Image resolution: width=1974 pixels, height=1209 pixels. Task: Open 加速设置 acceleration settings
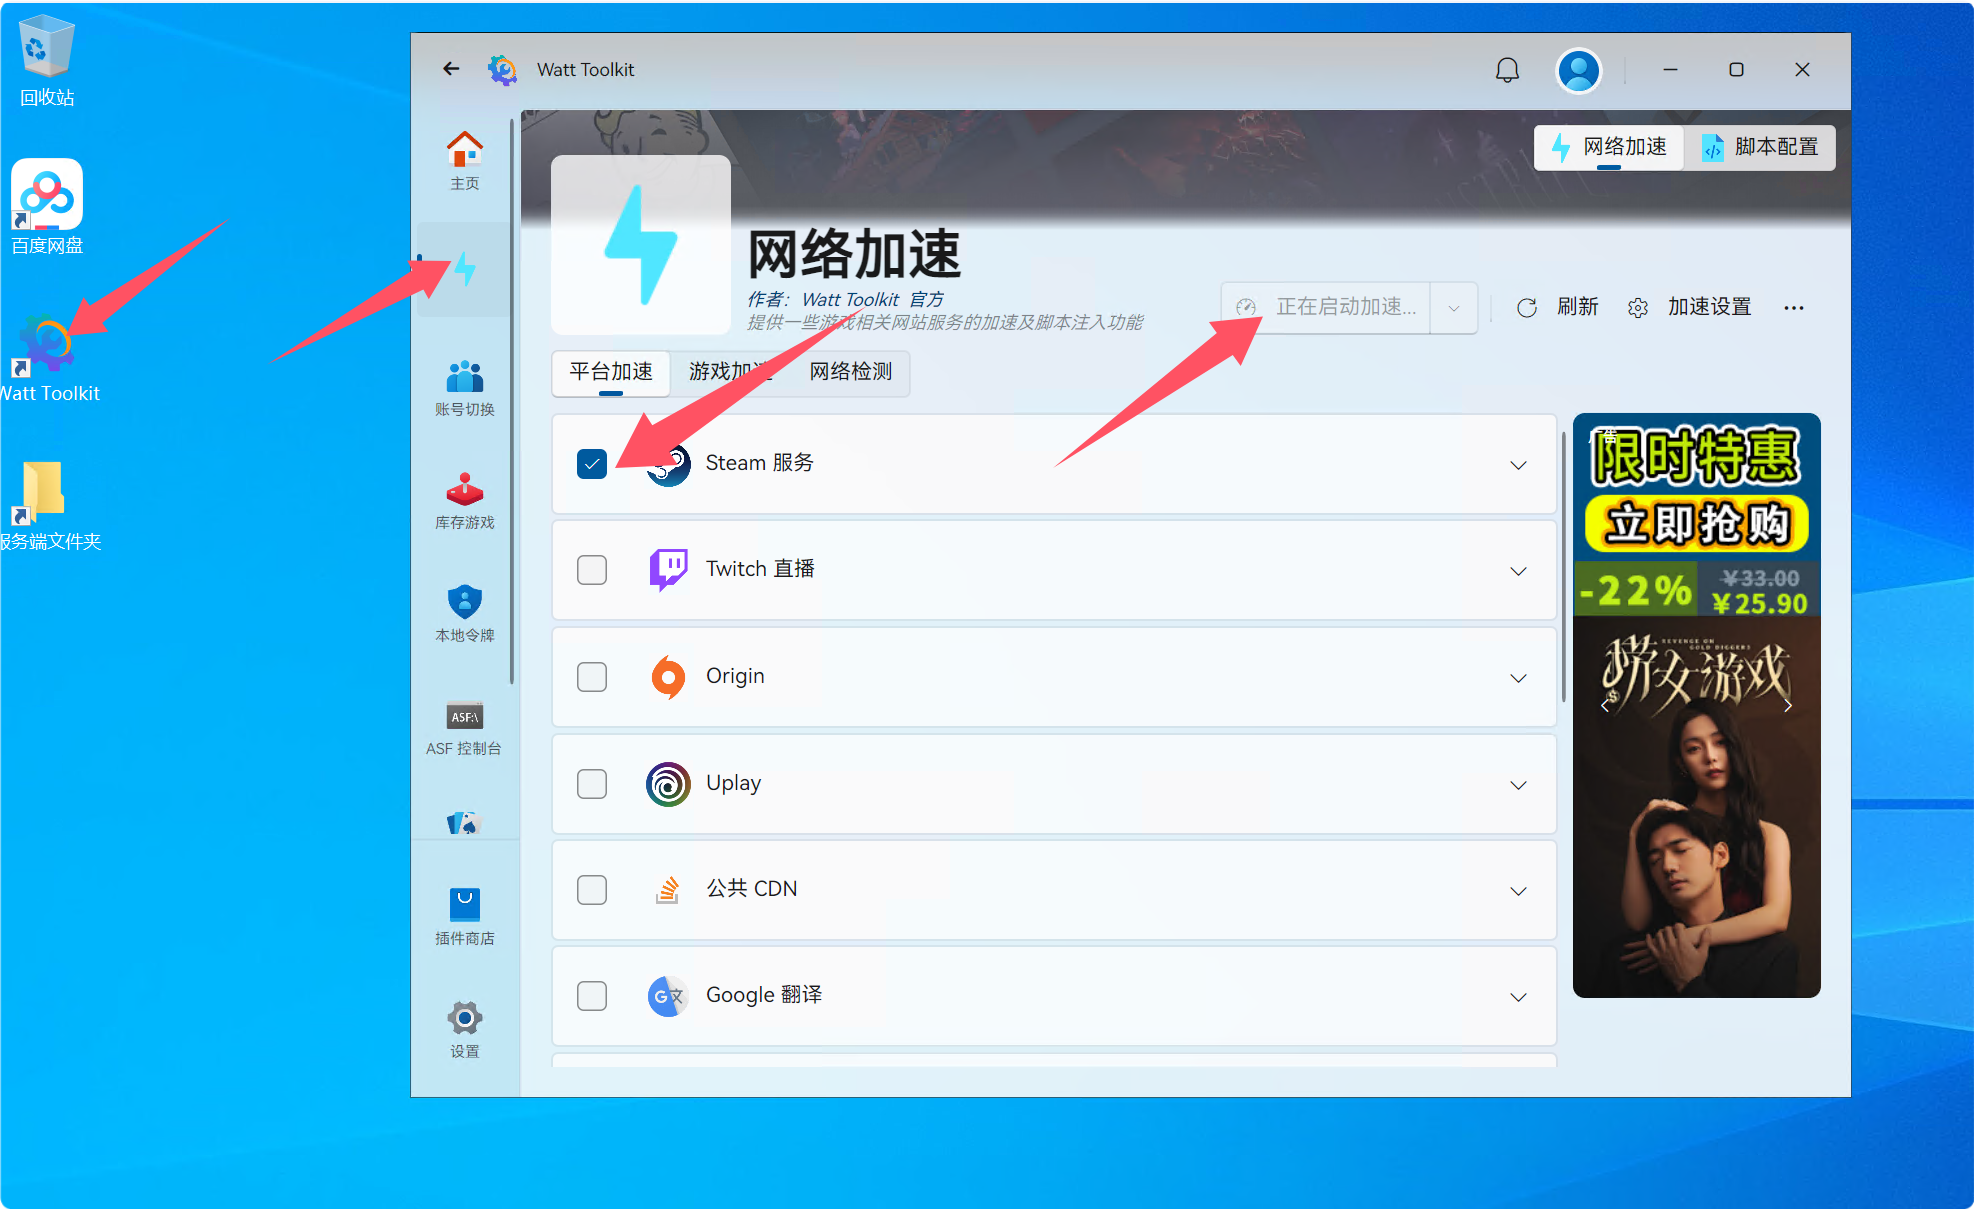[1690, 307]
